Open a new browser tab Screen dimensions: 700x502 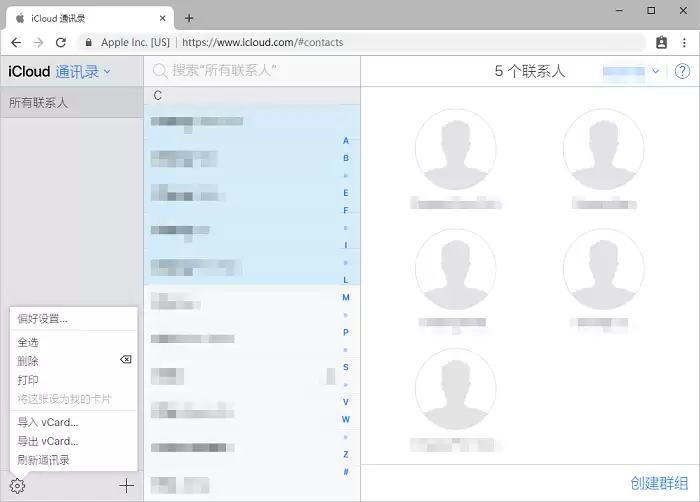(189, 18)
